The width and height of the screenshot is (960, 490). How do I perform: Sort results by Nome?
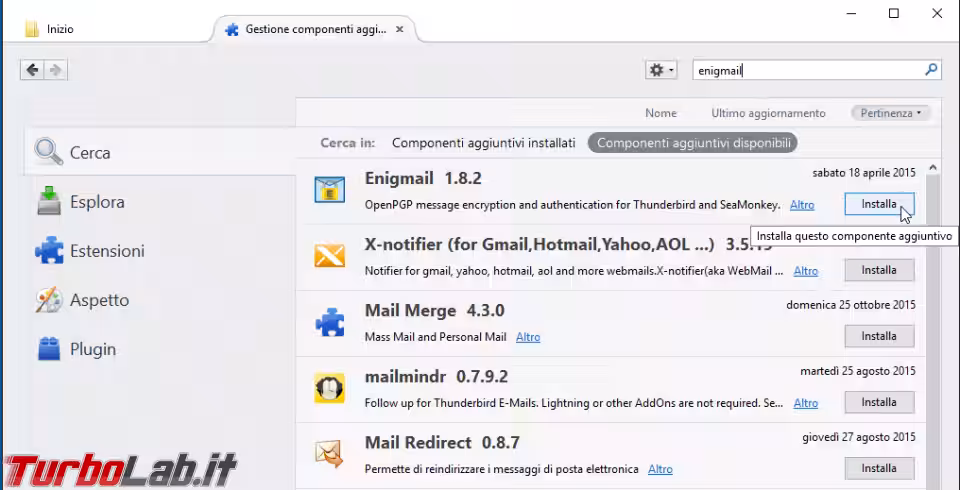pyautogui.click(x=661, y=113)
